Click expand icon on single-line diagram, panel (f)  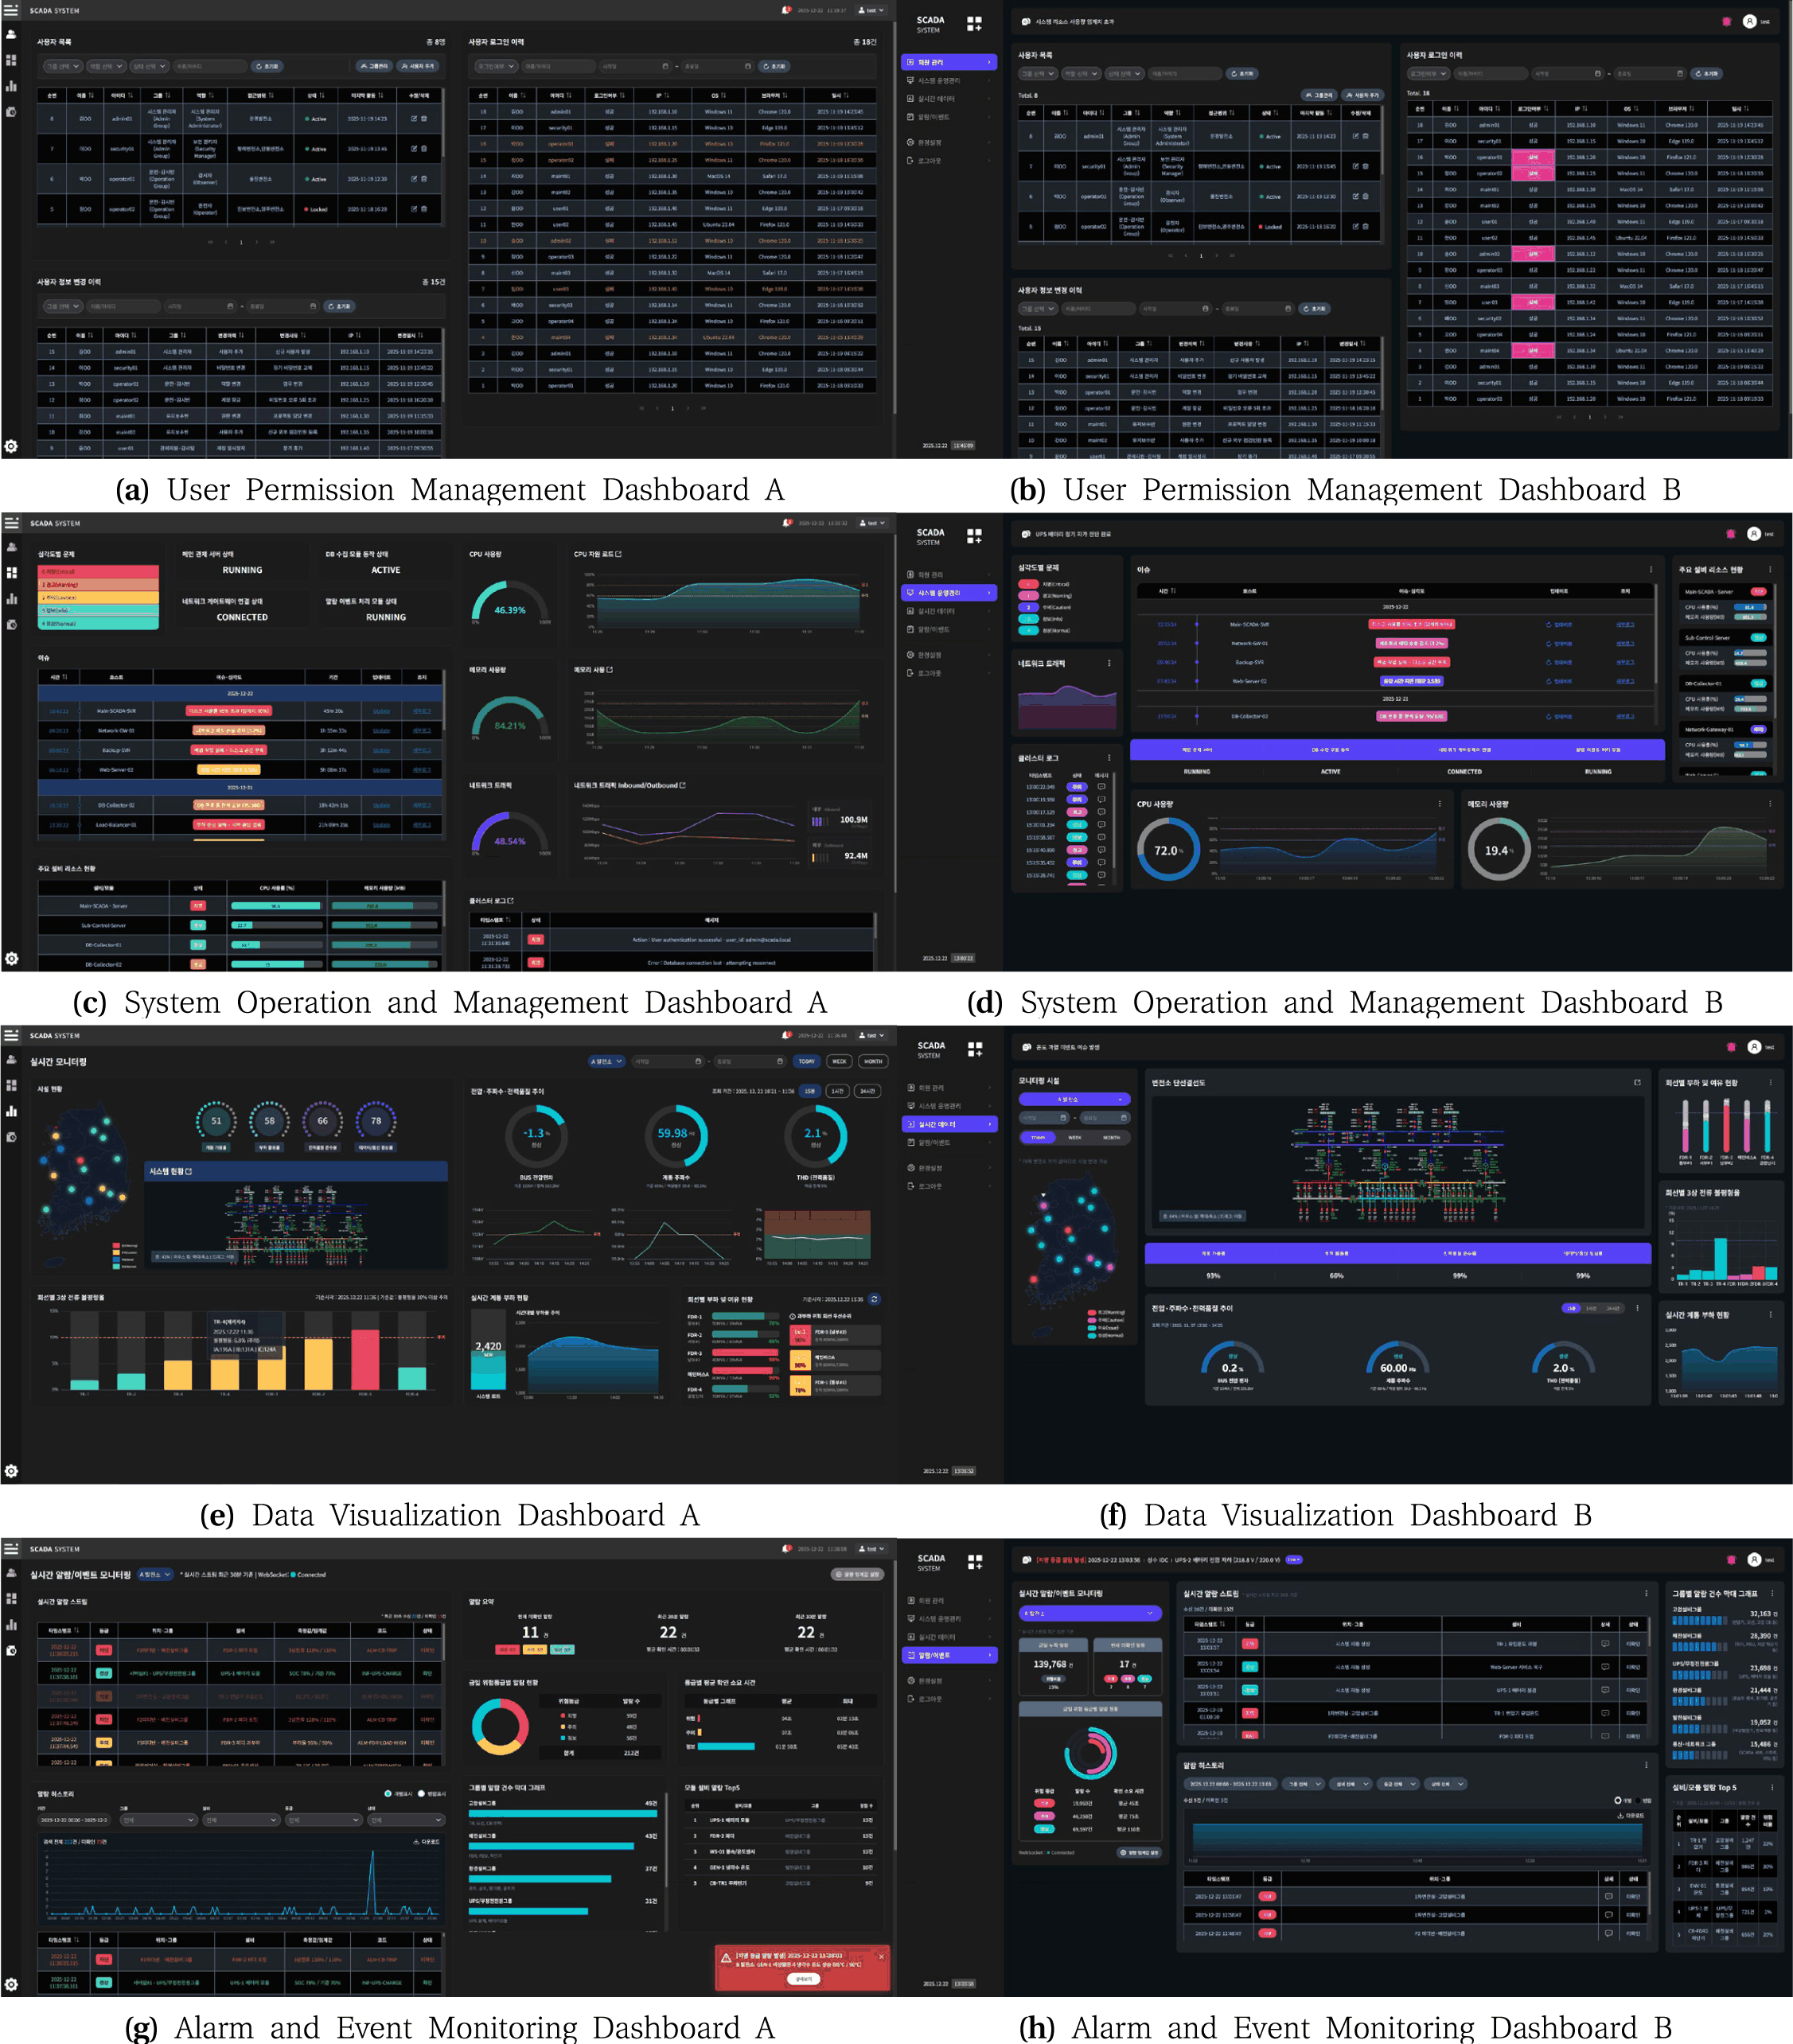1637,1082
